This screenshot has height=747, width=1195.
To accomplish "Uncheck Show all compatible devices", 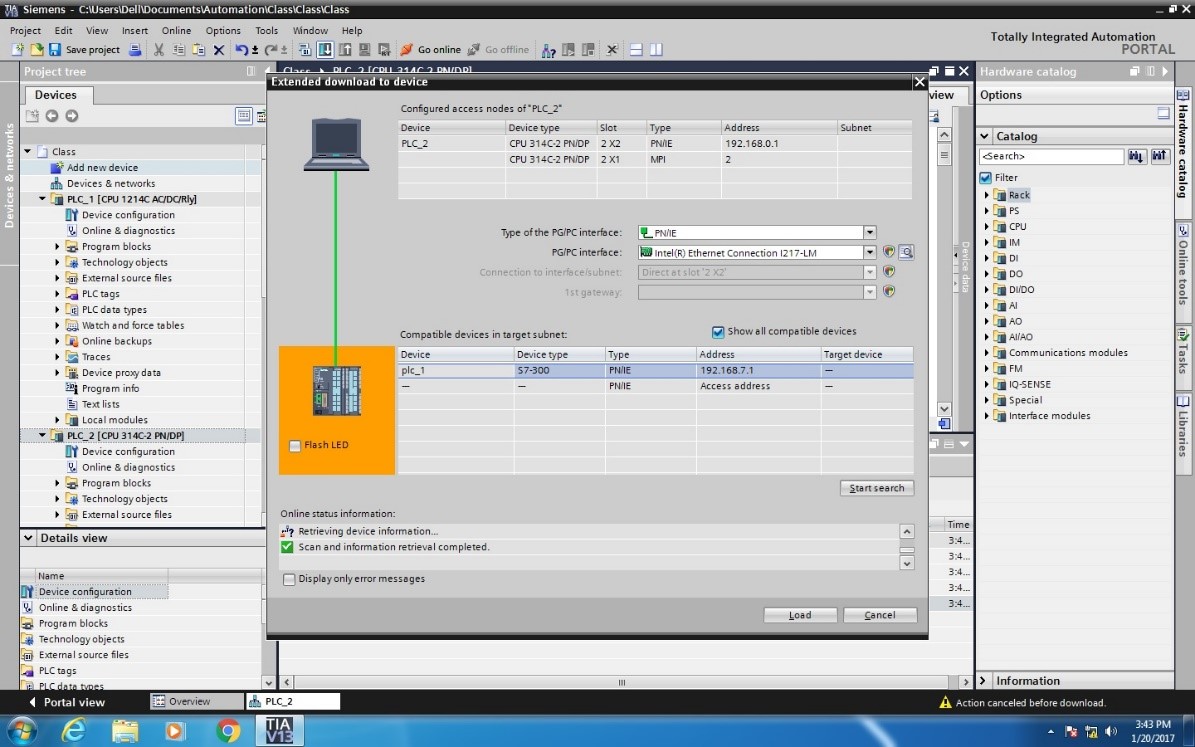I will coord(717,332).
